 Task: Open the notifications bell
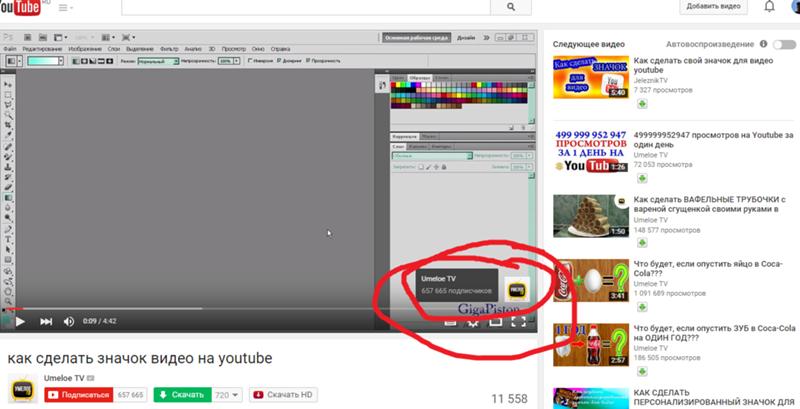(x=769, y=7)
